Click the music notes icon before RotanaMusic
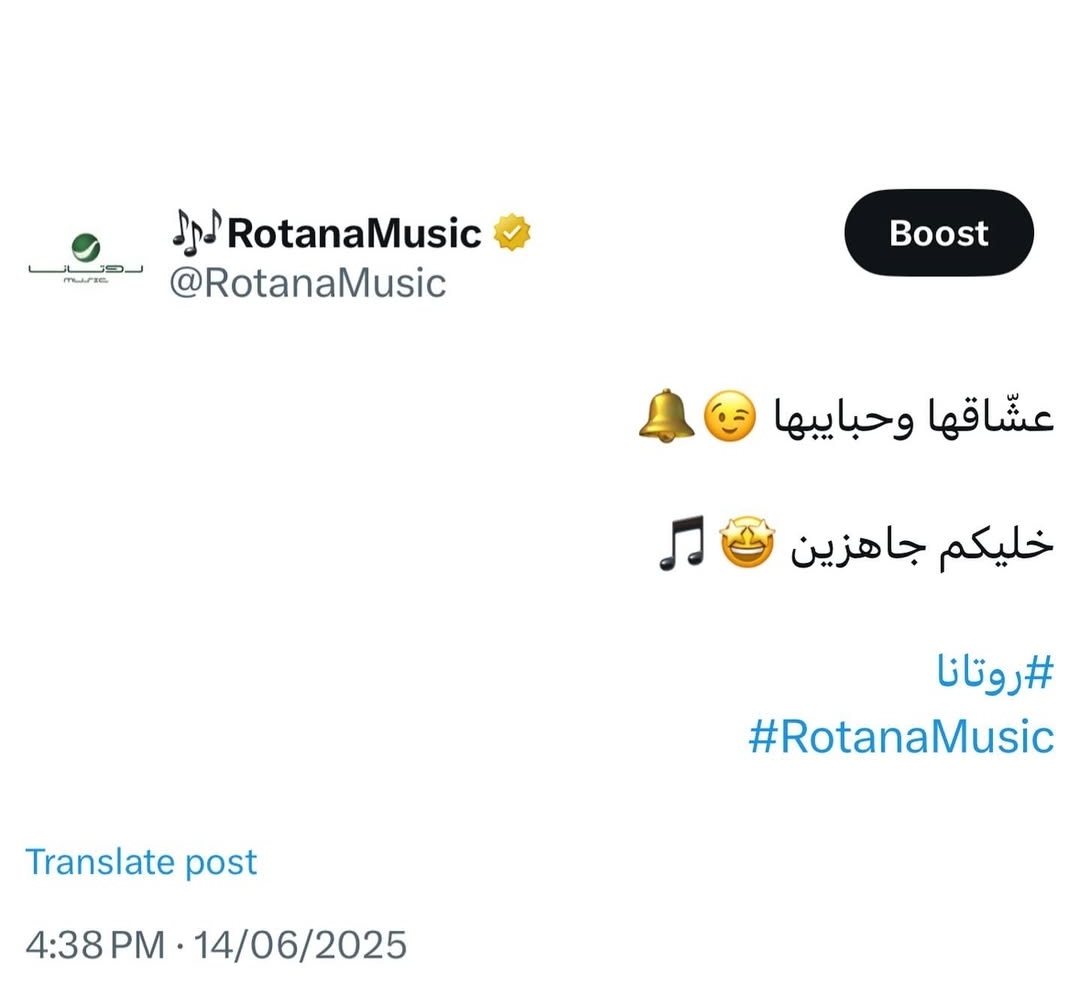This screenshot has width=1080, height=998. click(196, 228)
